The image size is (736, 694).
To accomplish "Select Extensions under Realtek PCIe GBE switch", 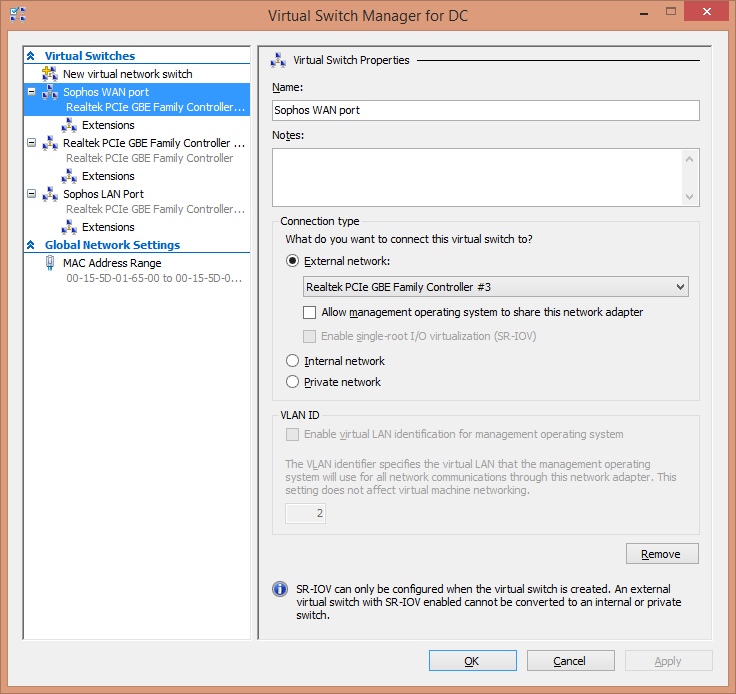I will tap(108, 176).
